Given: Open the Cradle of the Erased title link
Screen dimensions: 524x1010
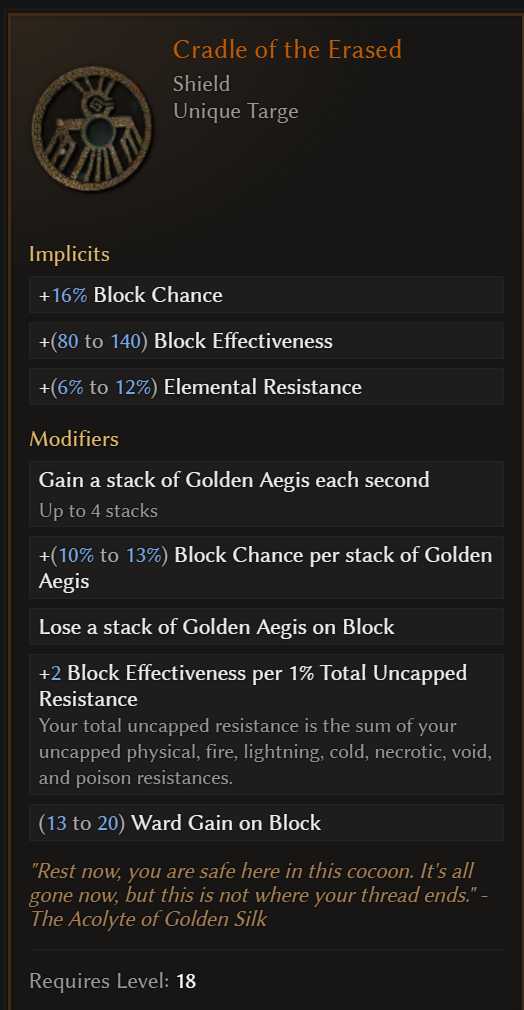Looking at the screenshot, I should [287, 50].
